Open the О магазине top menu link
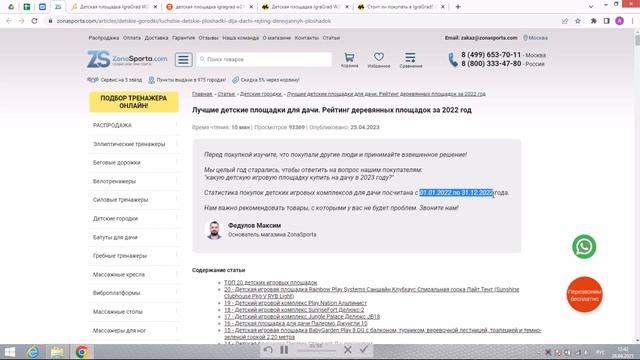Screen dimensions: 640x360 (x=277, y=38)
